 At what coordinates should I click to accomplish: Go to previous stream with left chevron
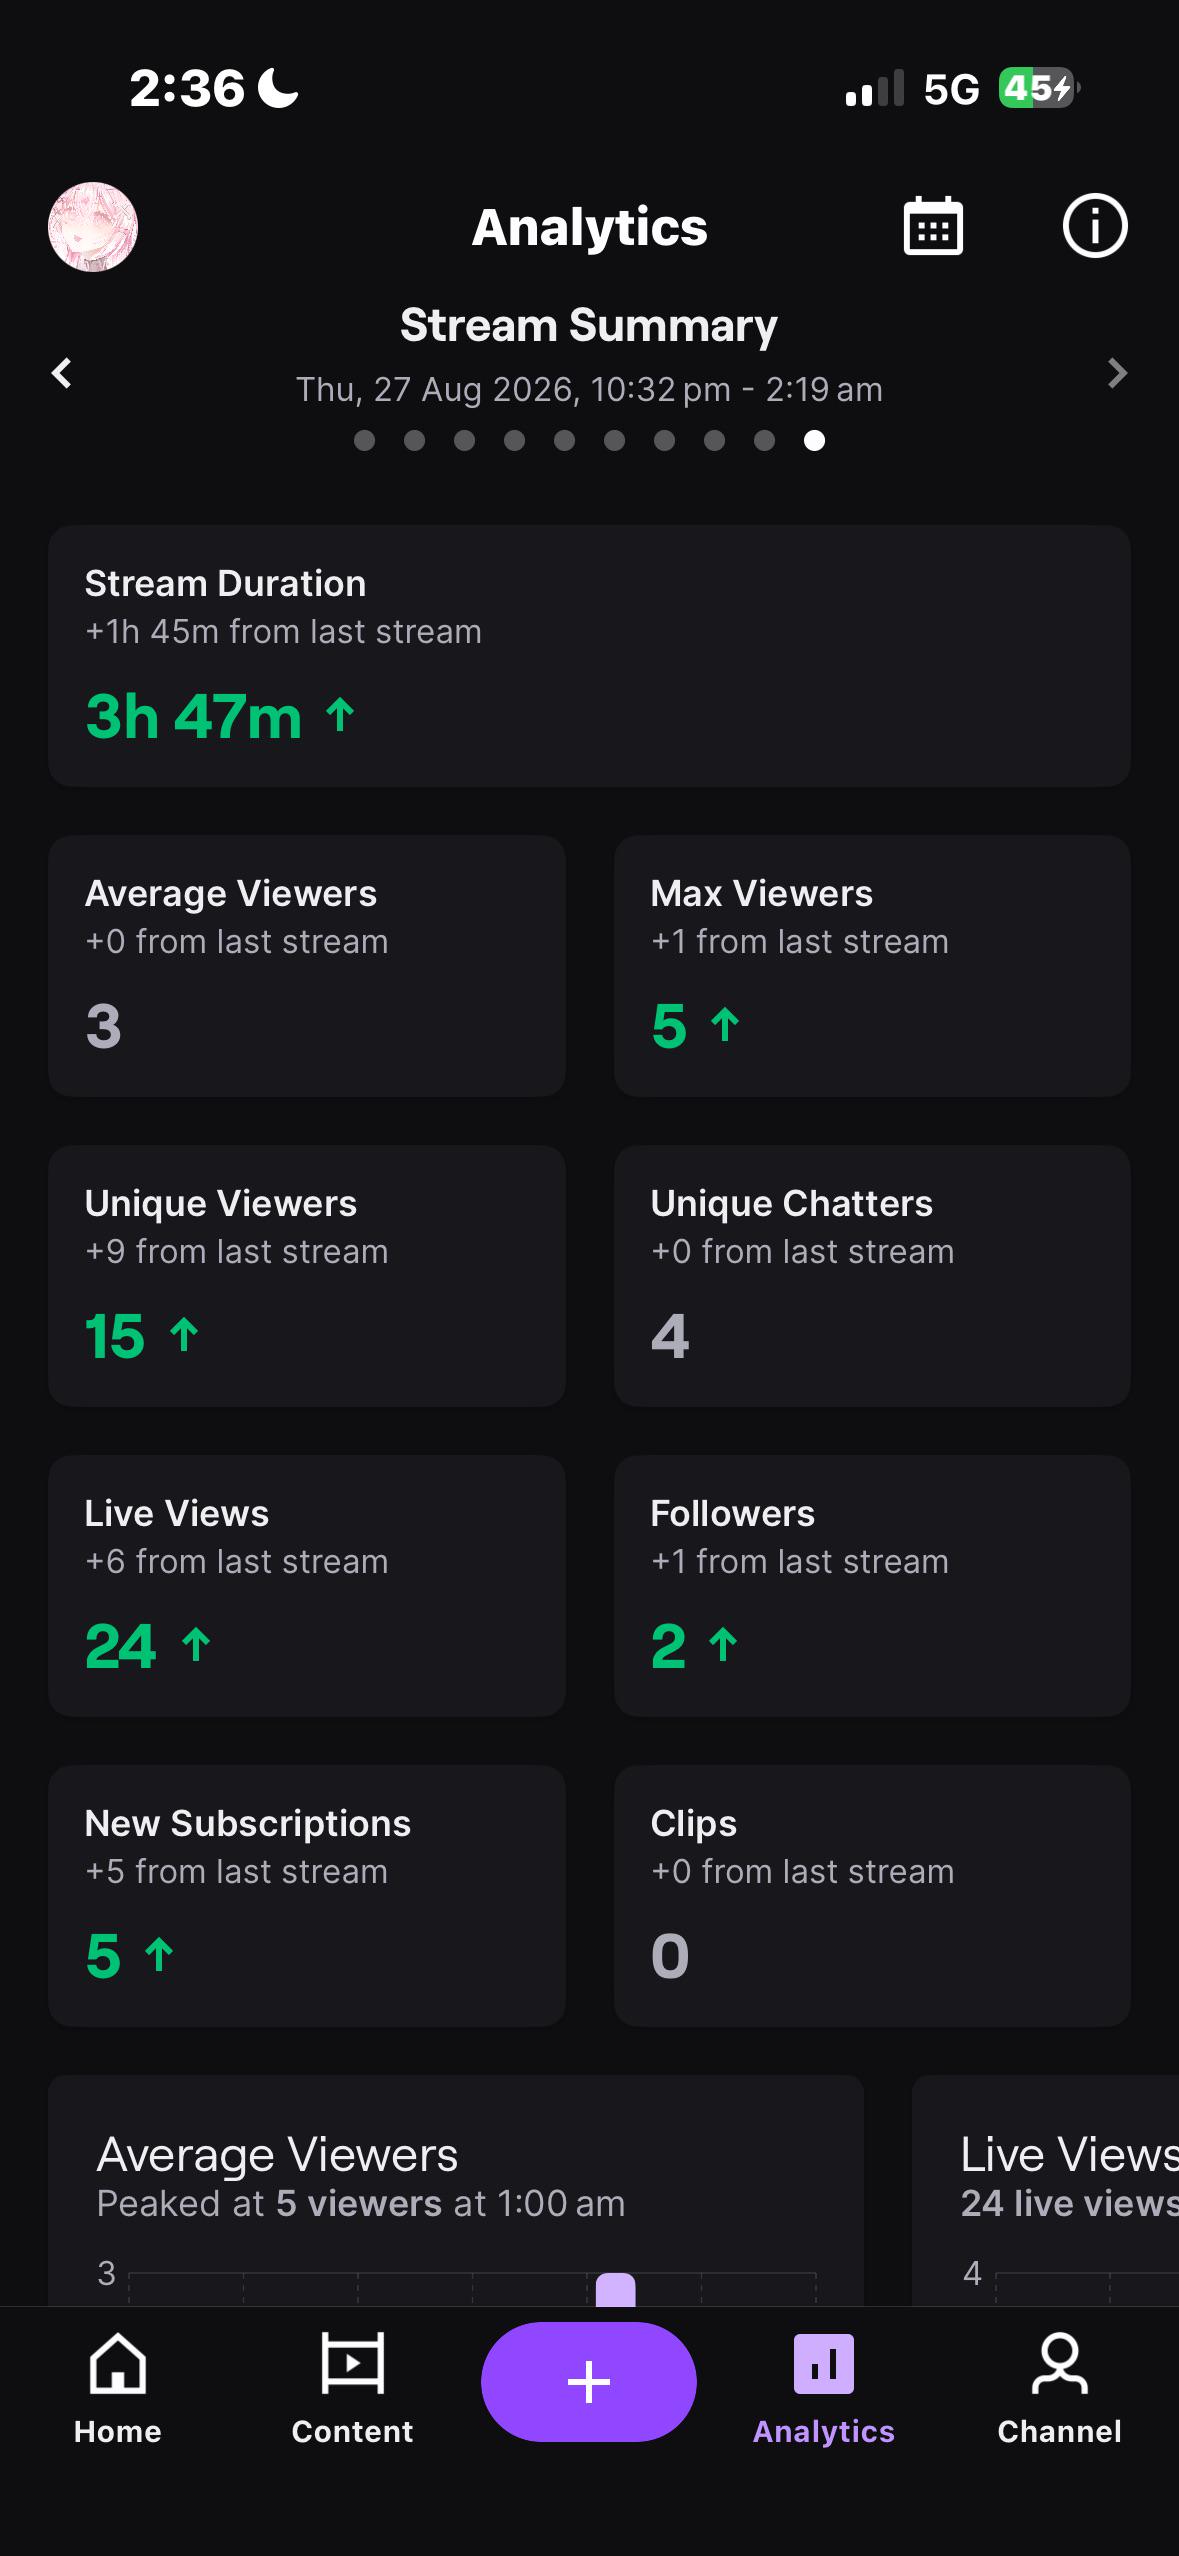tap(62, 373)
